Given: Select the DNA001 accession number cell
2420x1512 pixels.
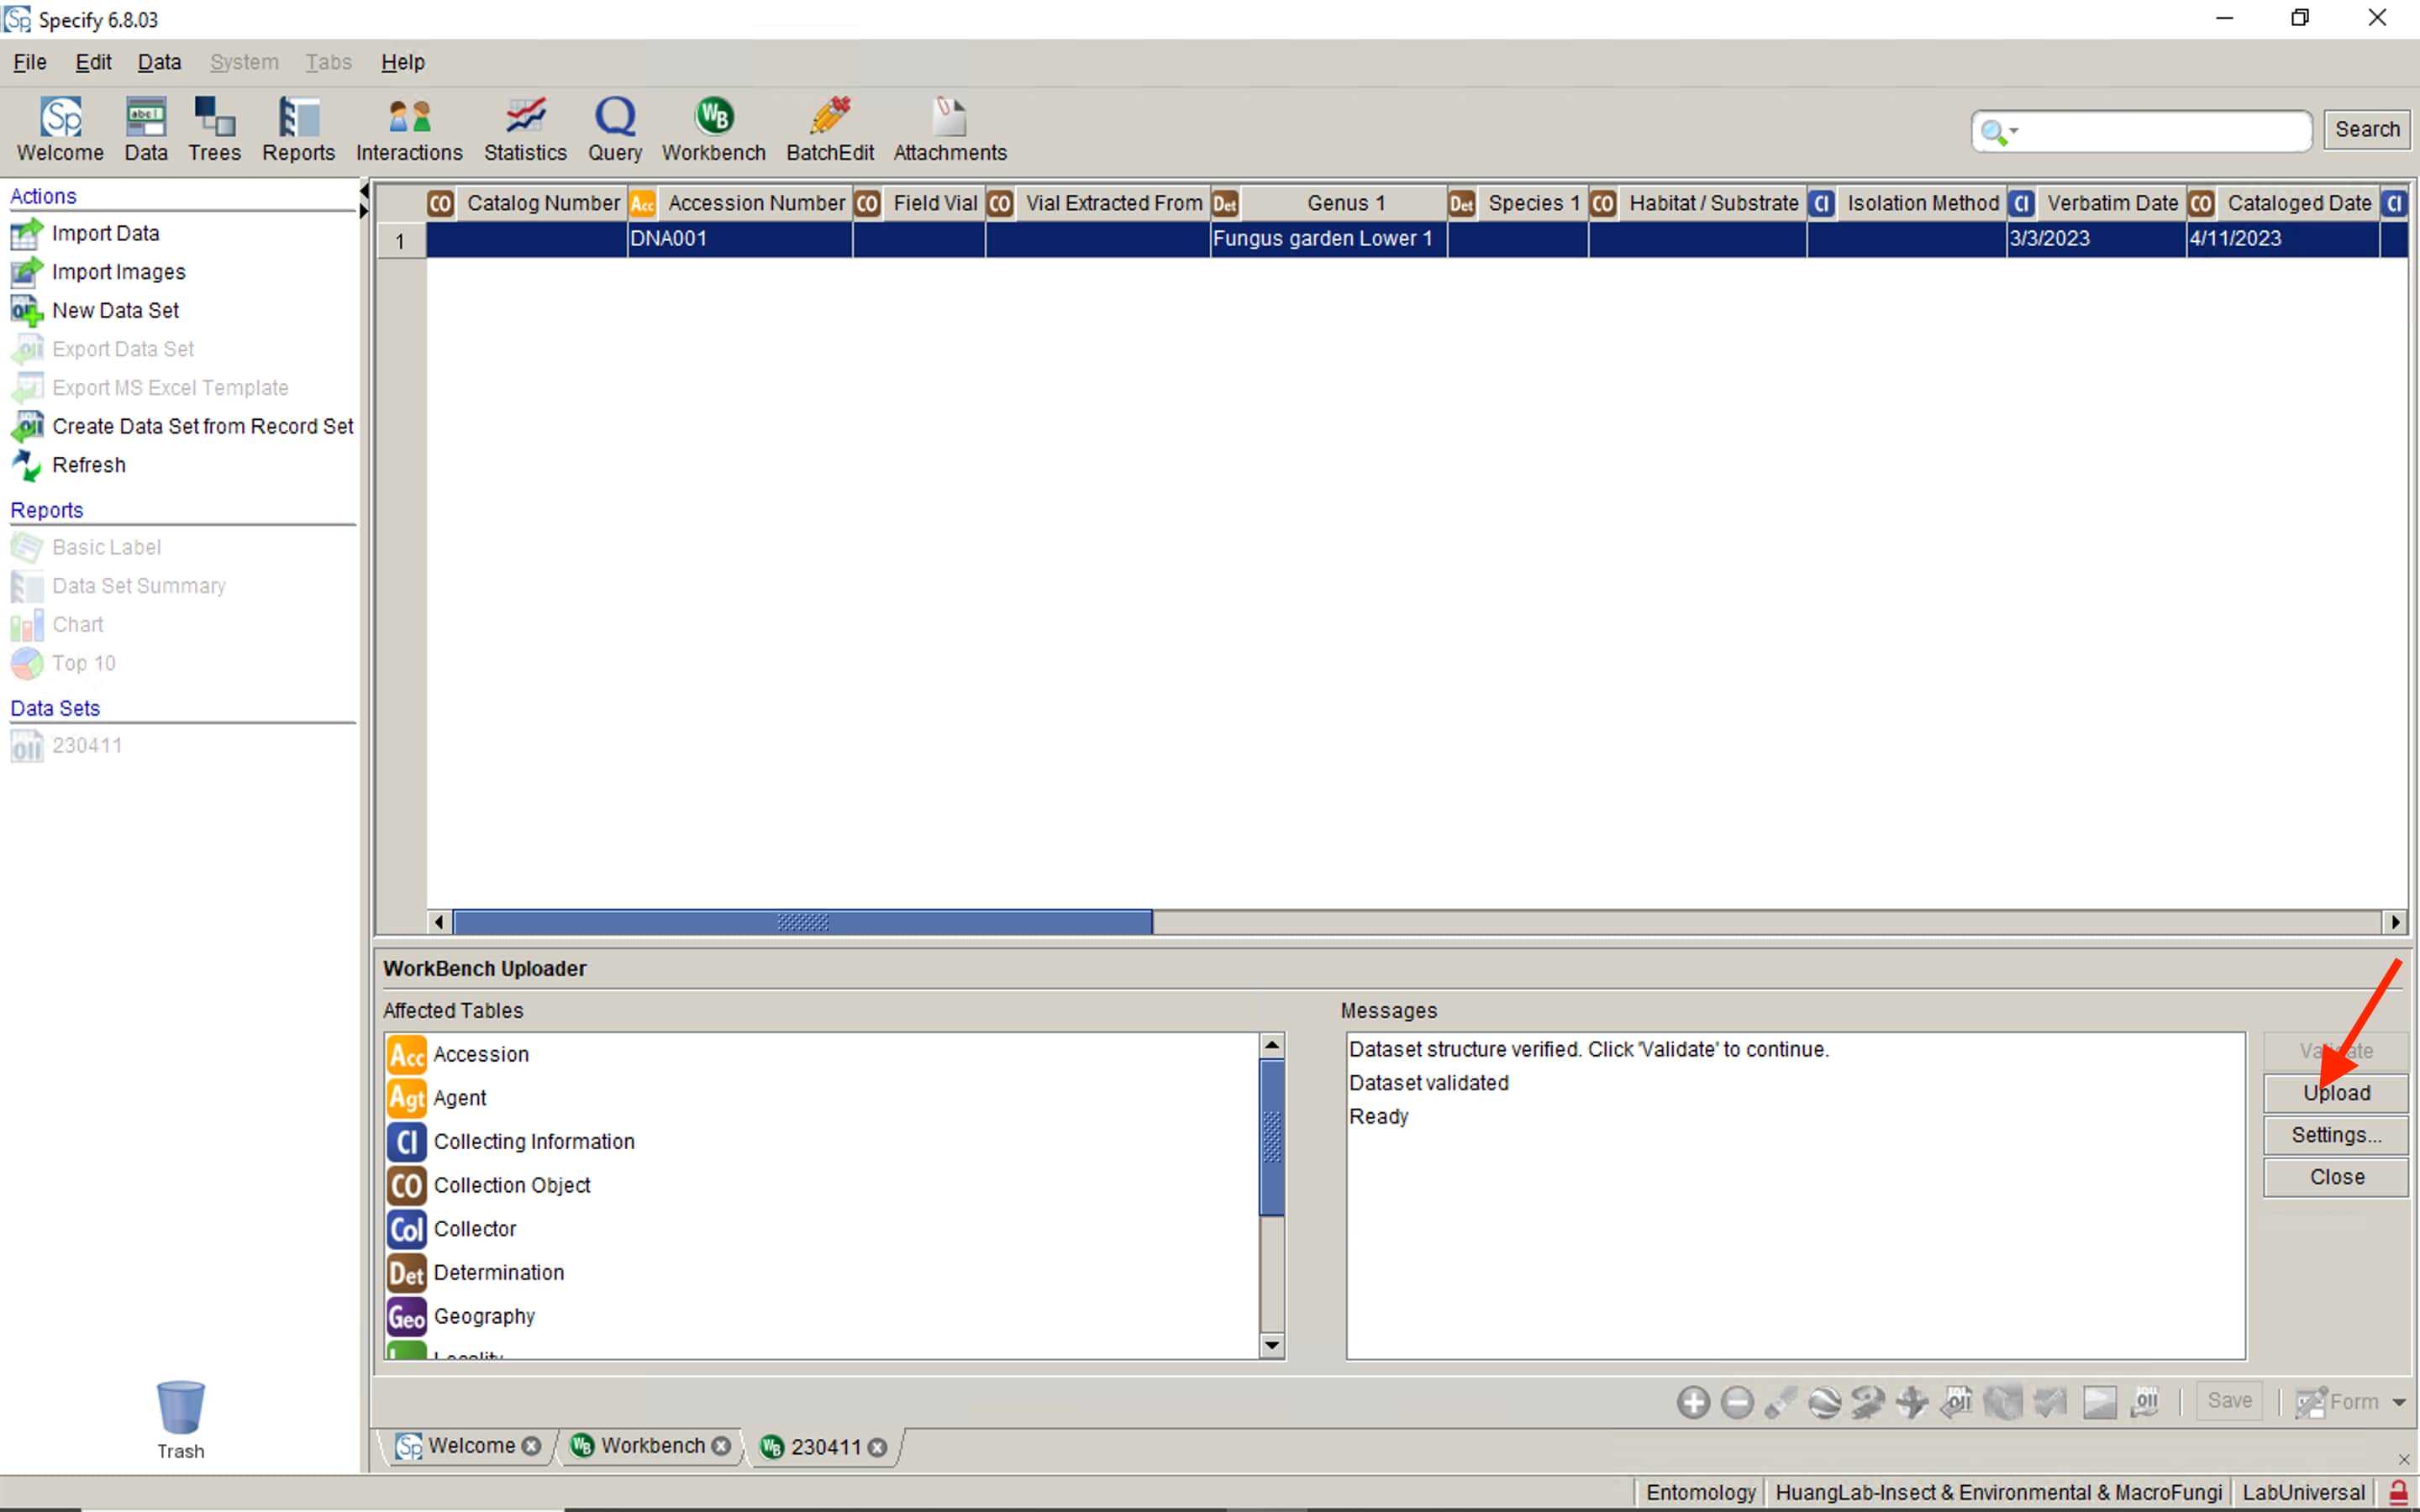Looking at the screenshot, I should 740,239.
